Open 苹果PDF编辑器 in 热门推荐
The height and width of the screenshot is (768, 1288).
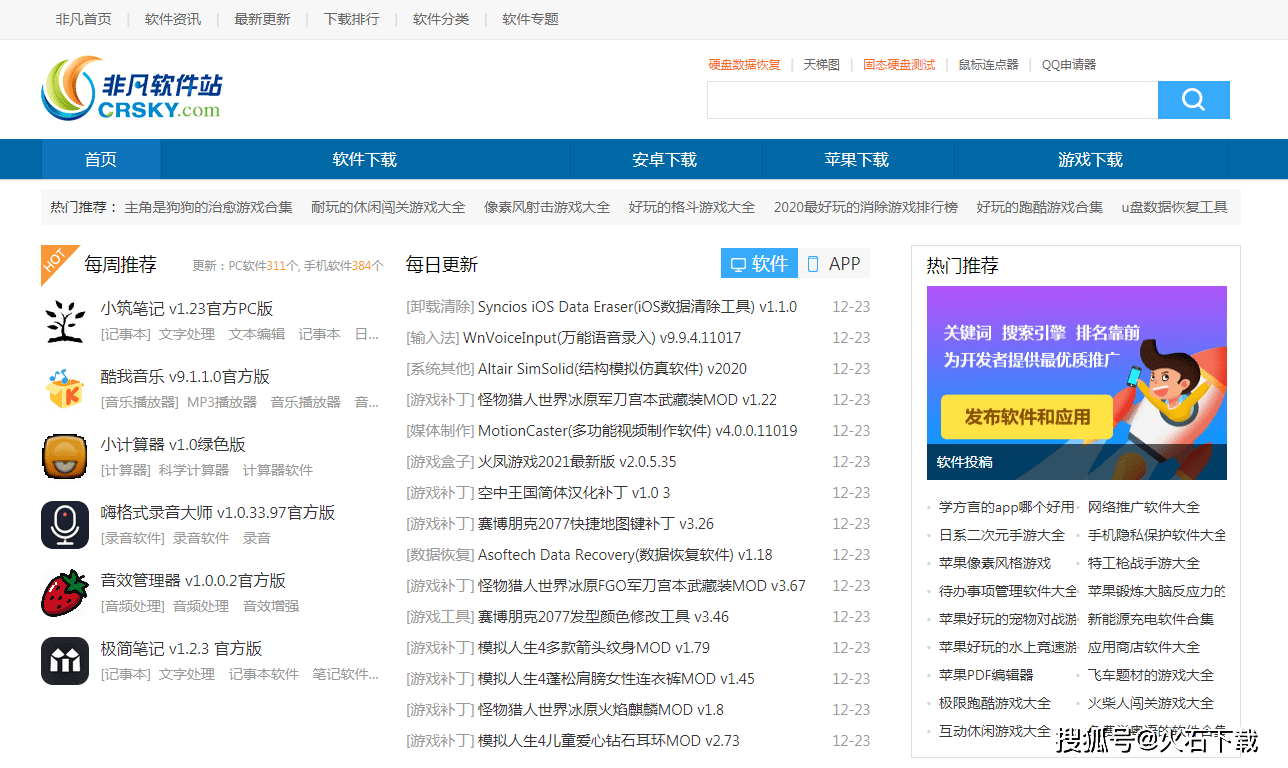[x=986, y=675]
